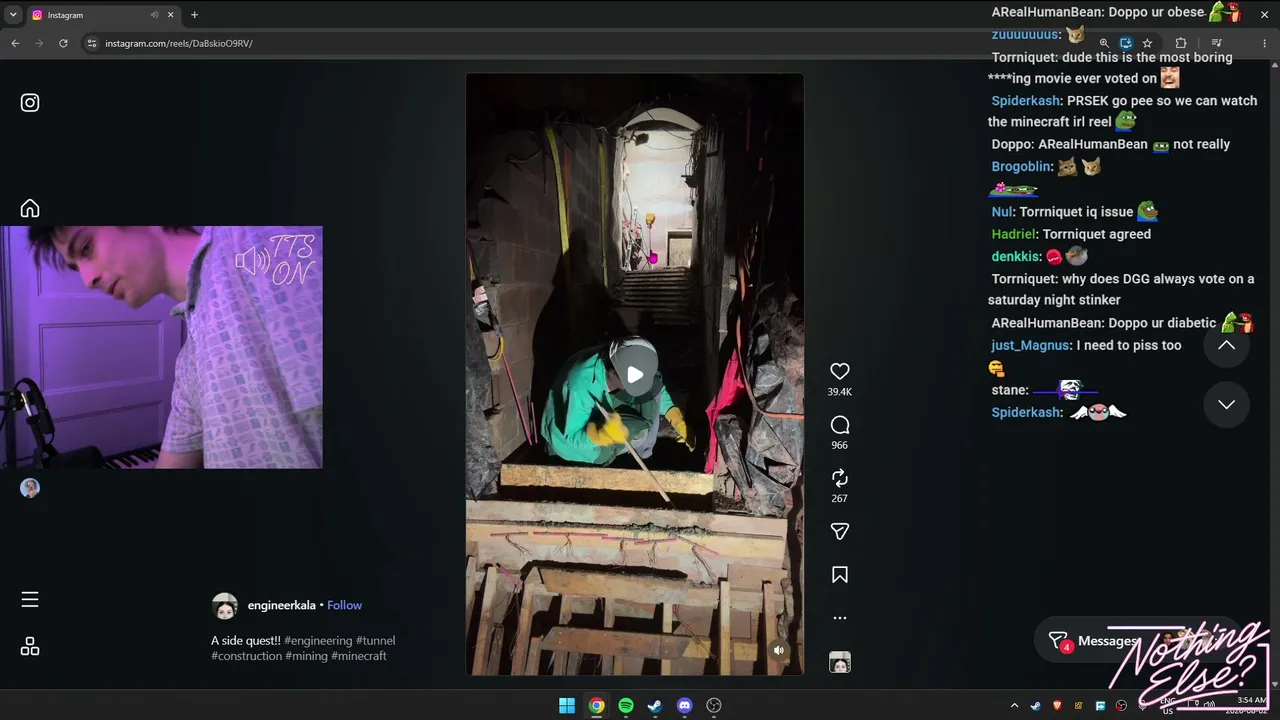This screenshot has width=1280, height=720.
Task: Open Spotify from the taskbar
Action: [x=626, y=706]
